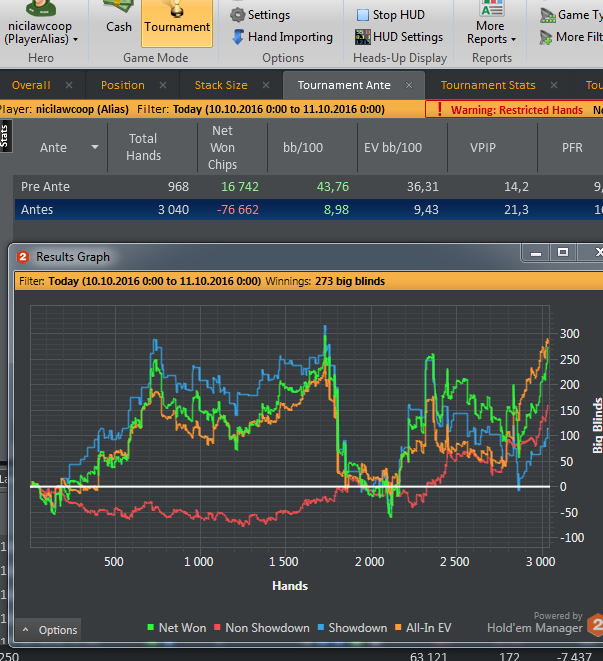Select the Antes row

(x=309, y=210)
